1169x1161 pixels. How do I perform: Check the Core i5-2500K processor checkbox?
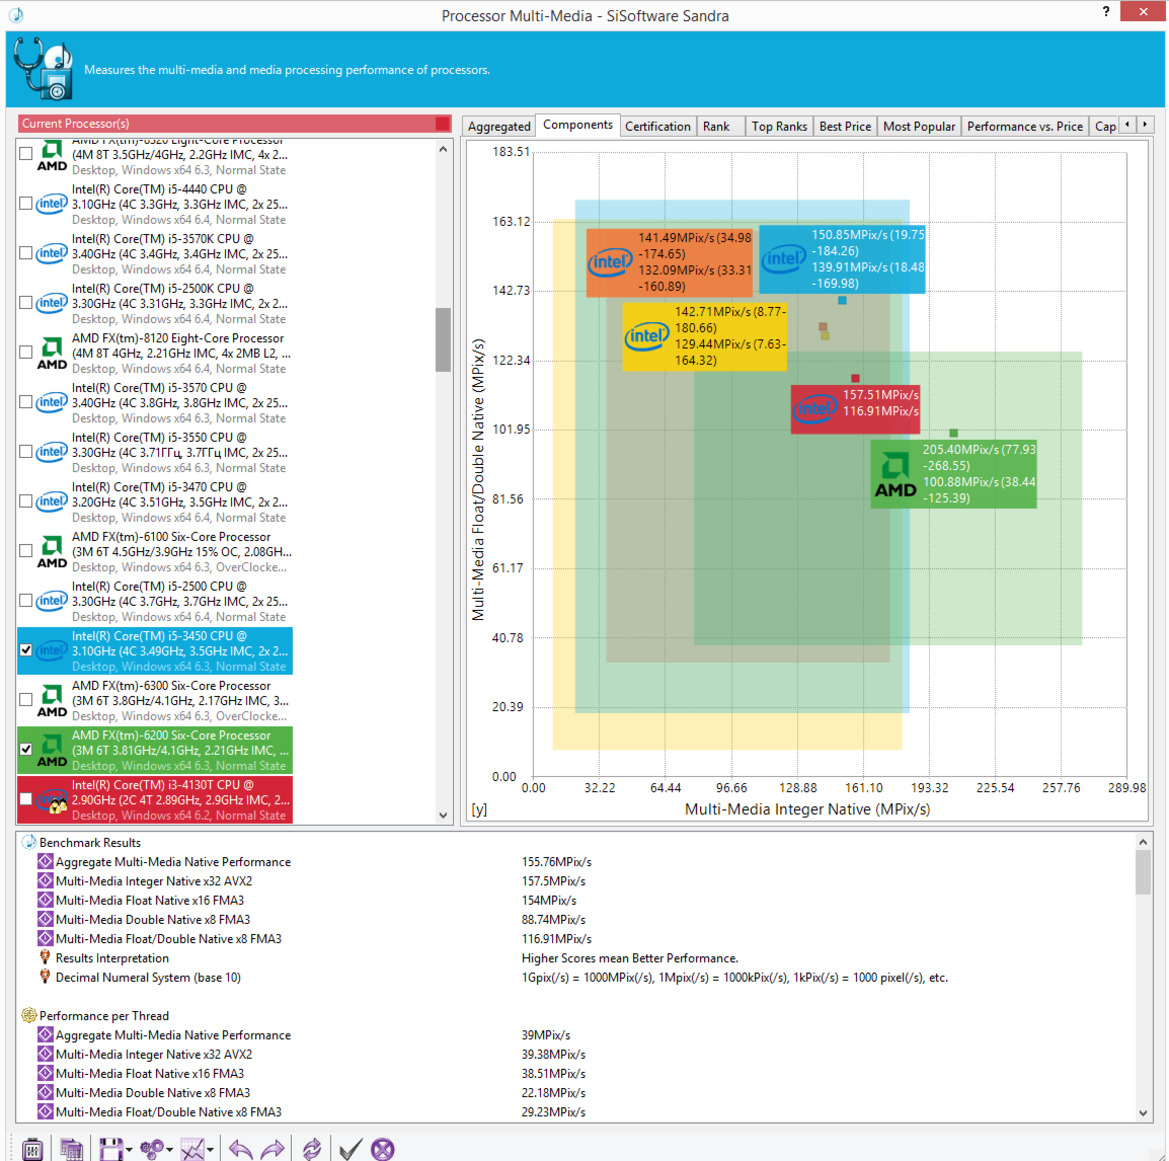point(25,303)
